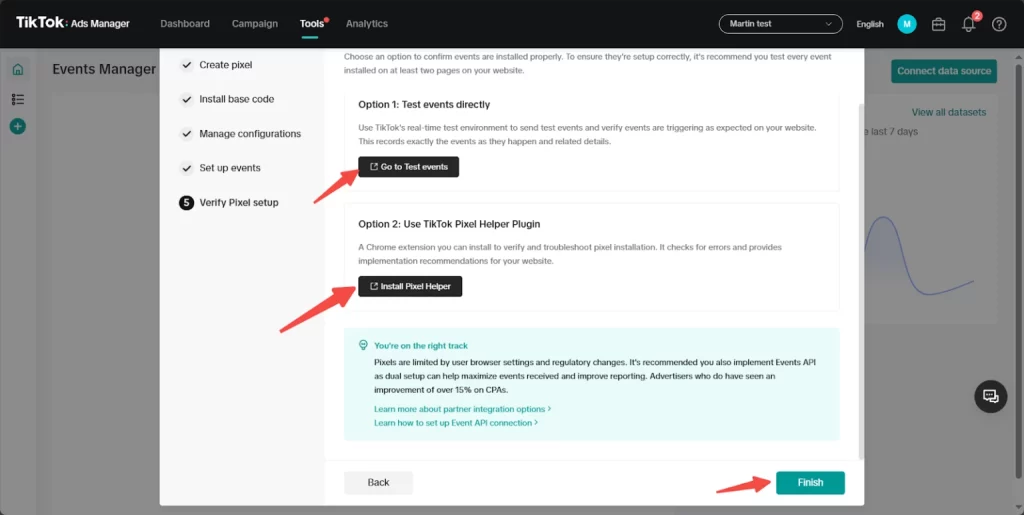This screenshot has width=1024, height=515.
Task: Open the briefcase business center icon
Action: click(938, 24)
